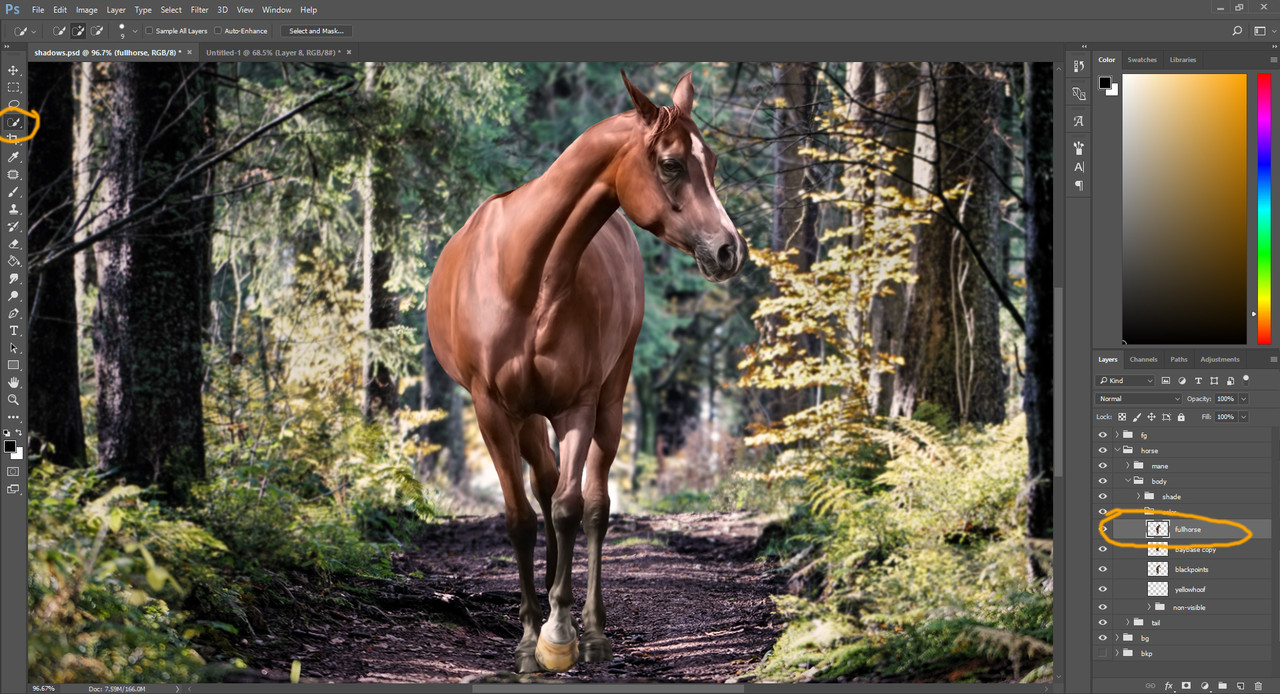The image size is (1280, 694).
Task: Delete layer with trash icon
Action: pos(1258,686)
